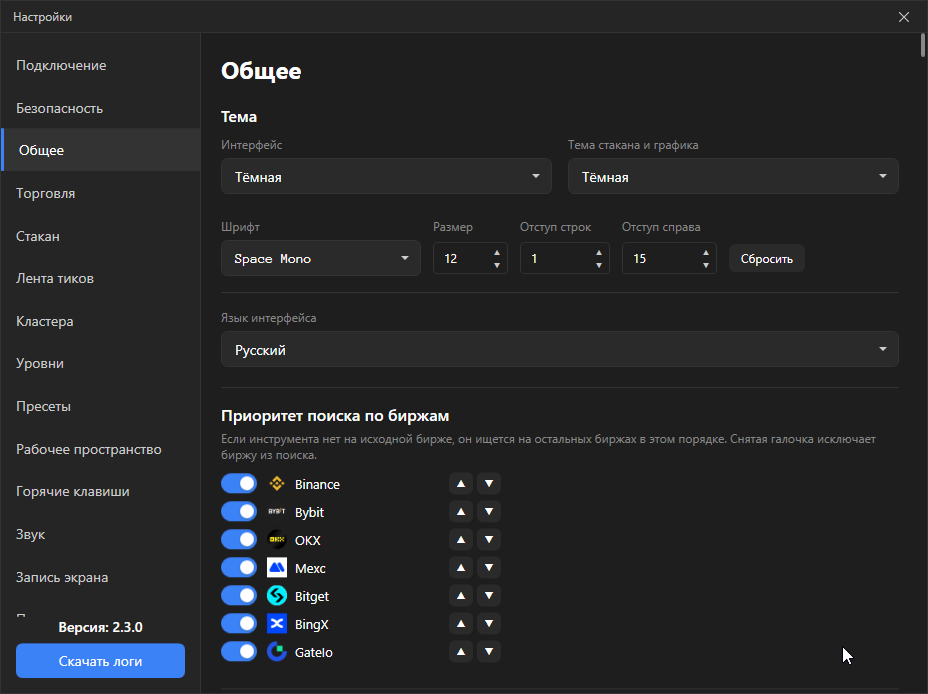Image resolution: width=928 pixels, height=694 pixels.
Task: Decrease the Отступ строк value
Action: [599, 265]
